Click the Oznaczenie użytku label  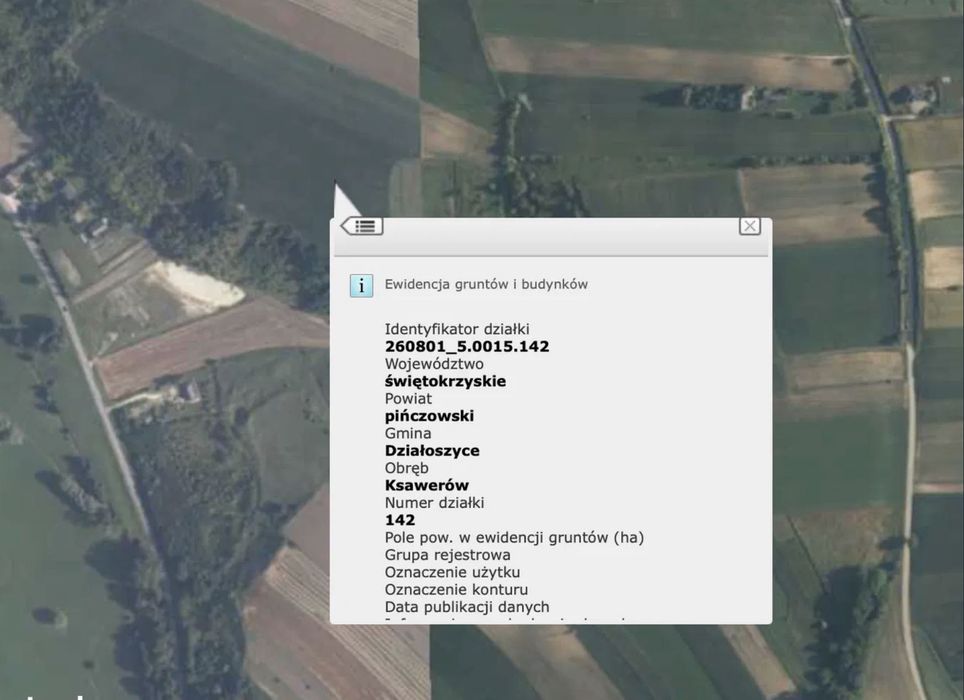(x=452, y=572)
